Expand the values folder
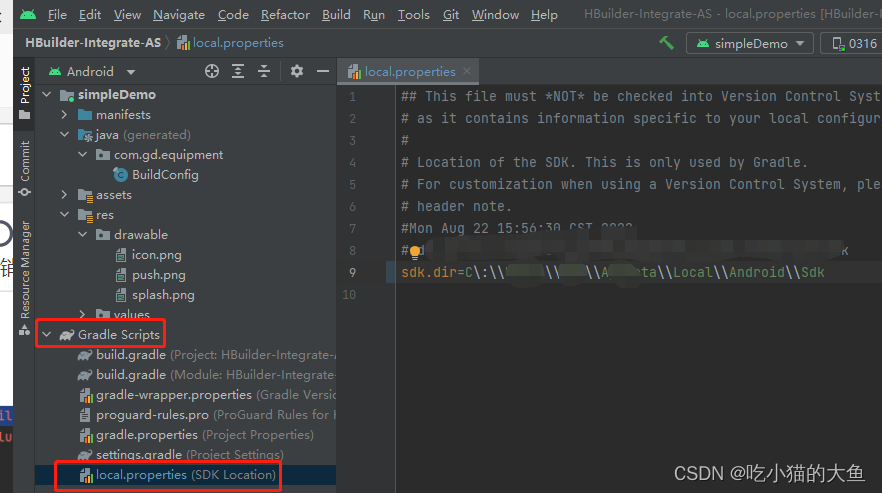Screen dimensions: 882x493 coord(83,313)
